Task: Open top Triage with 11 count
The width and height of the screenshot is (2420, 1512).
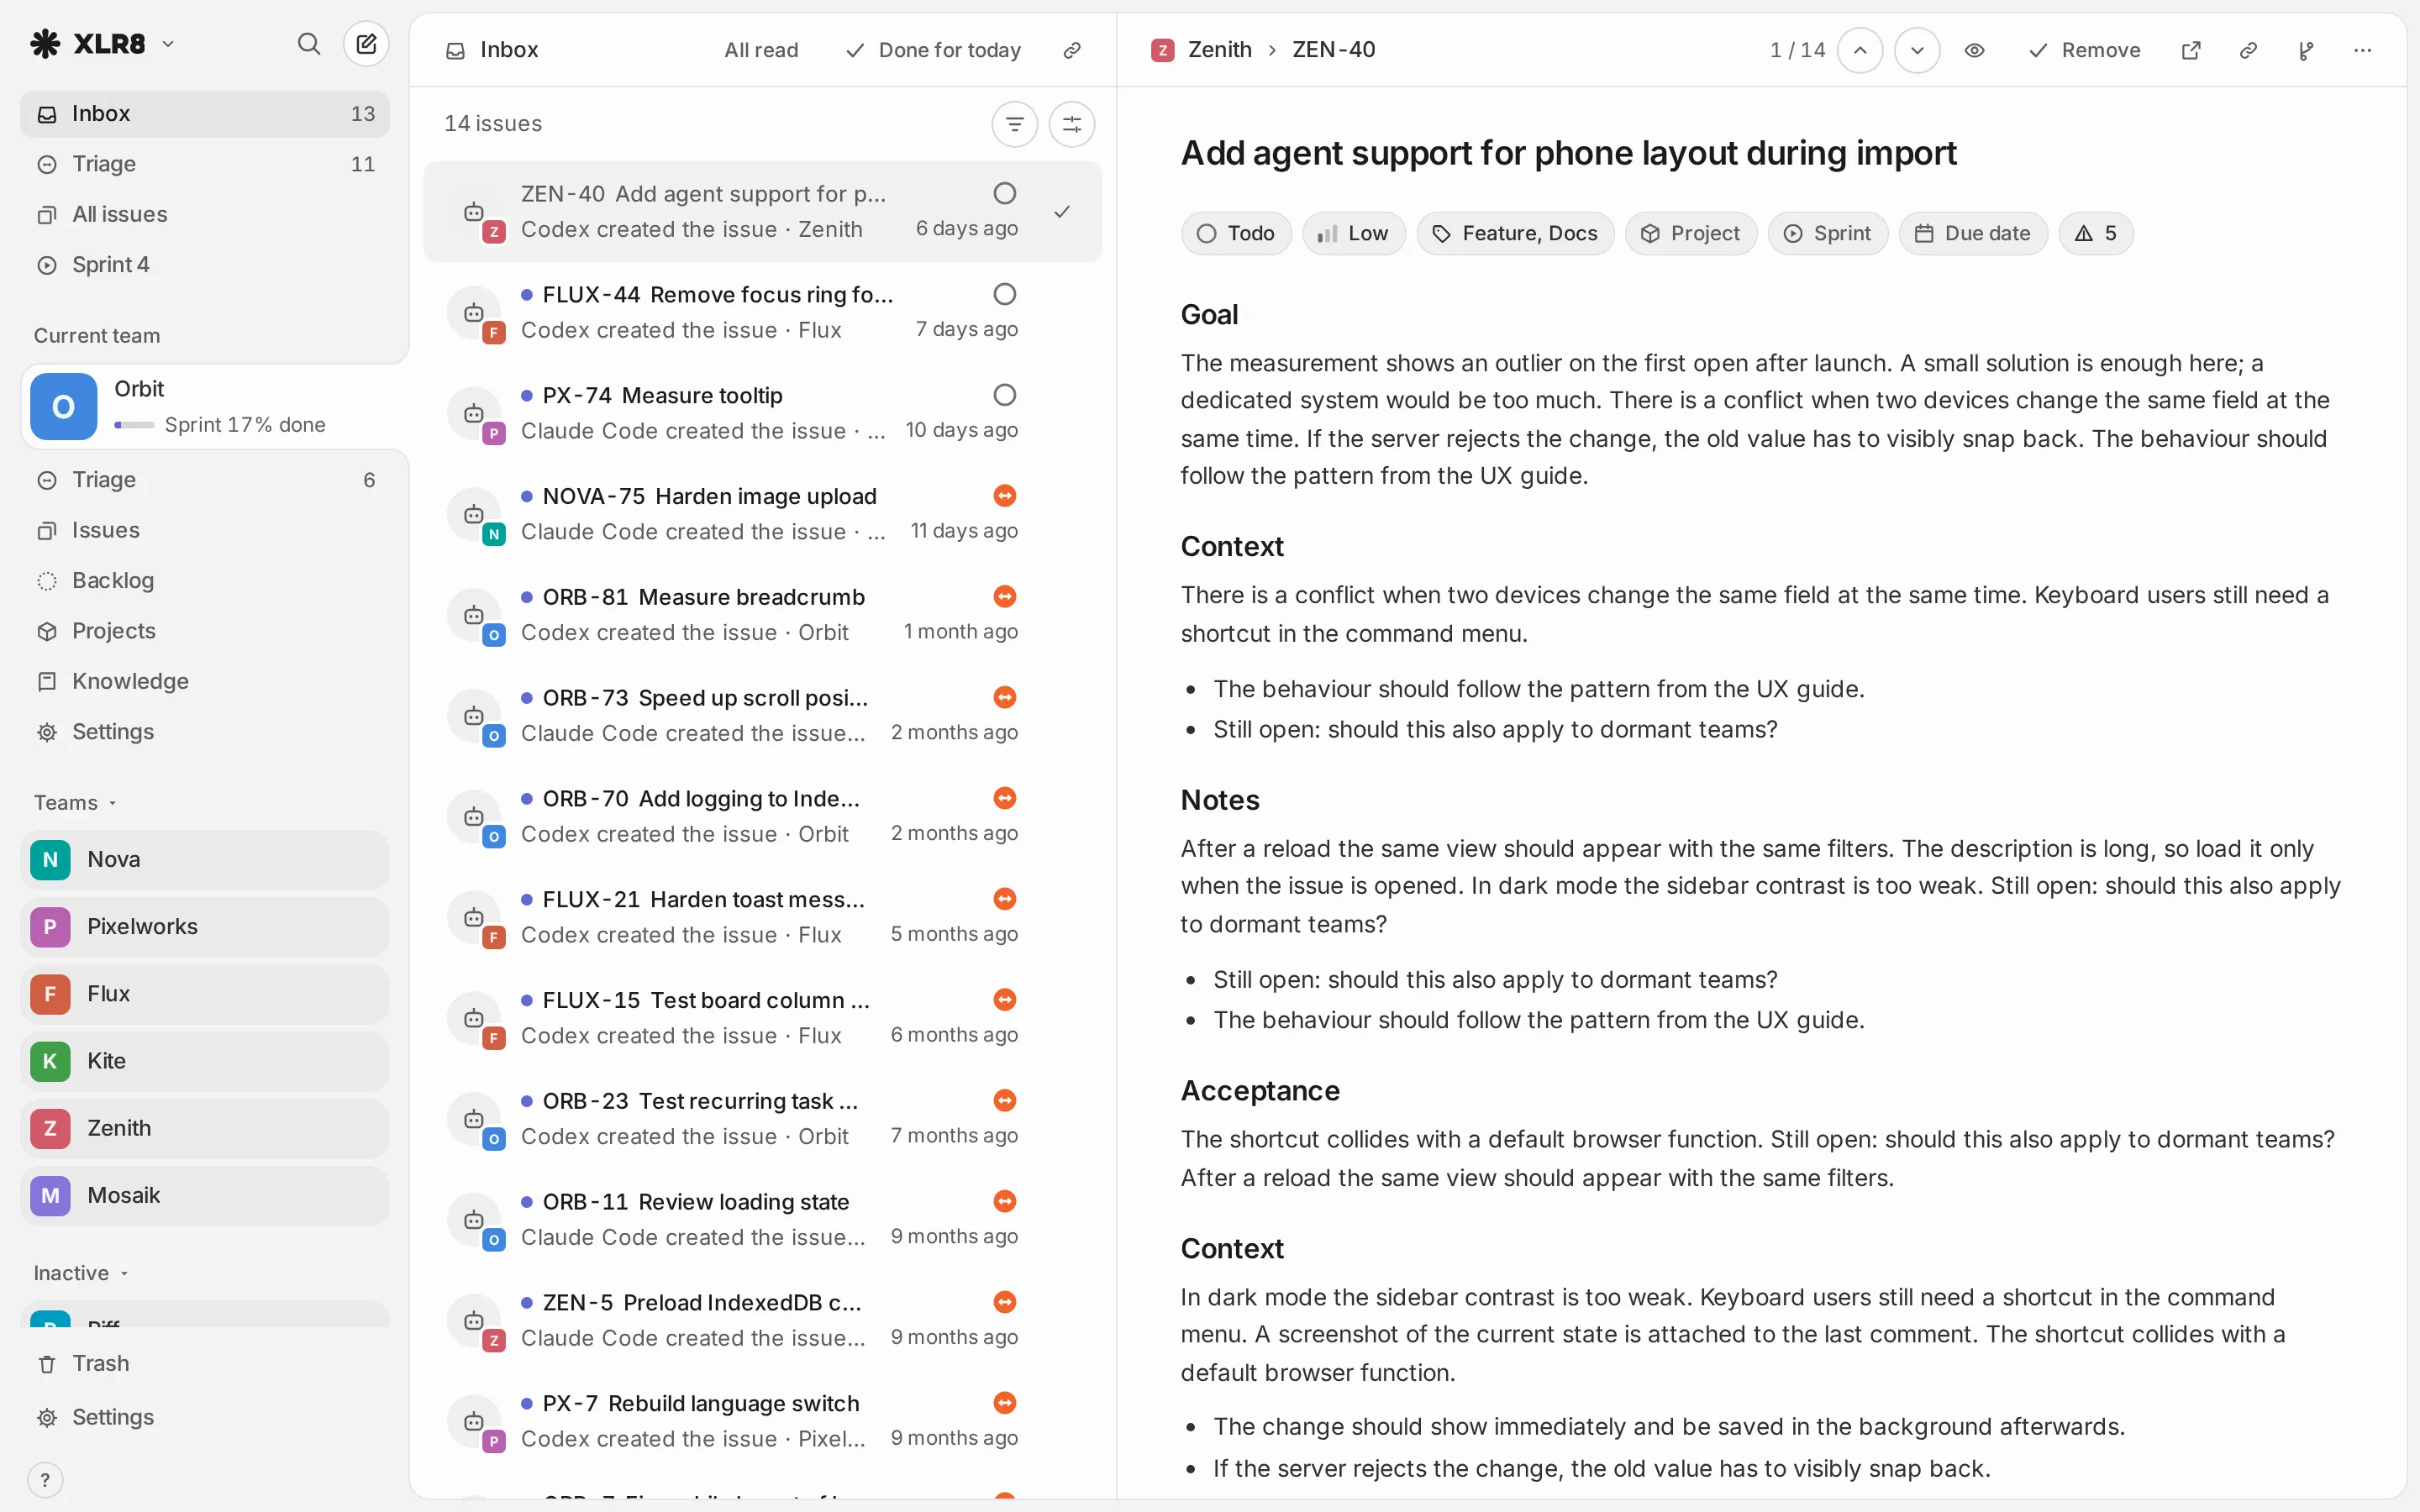Action: pos(204,164)
